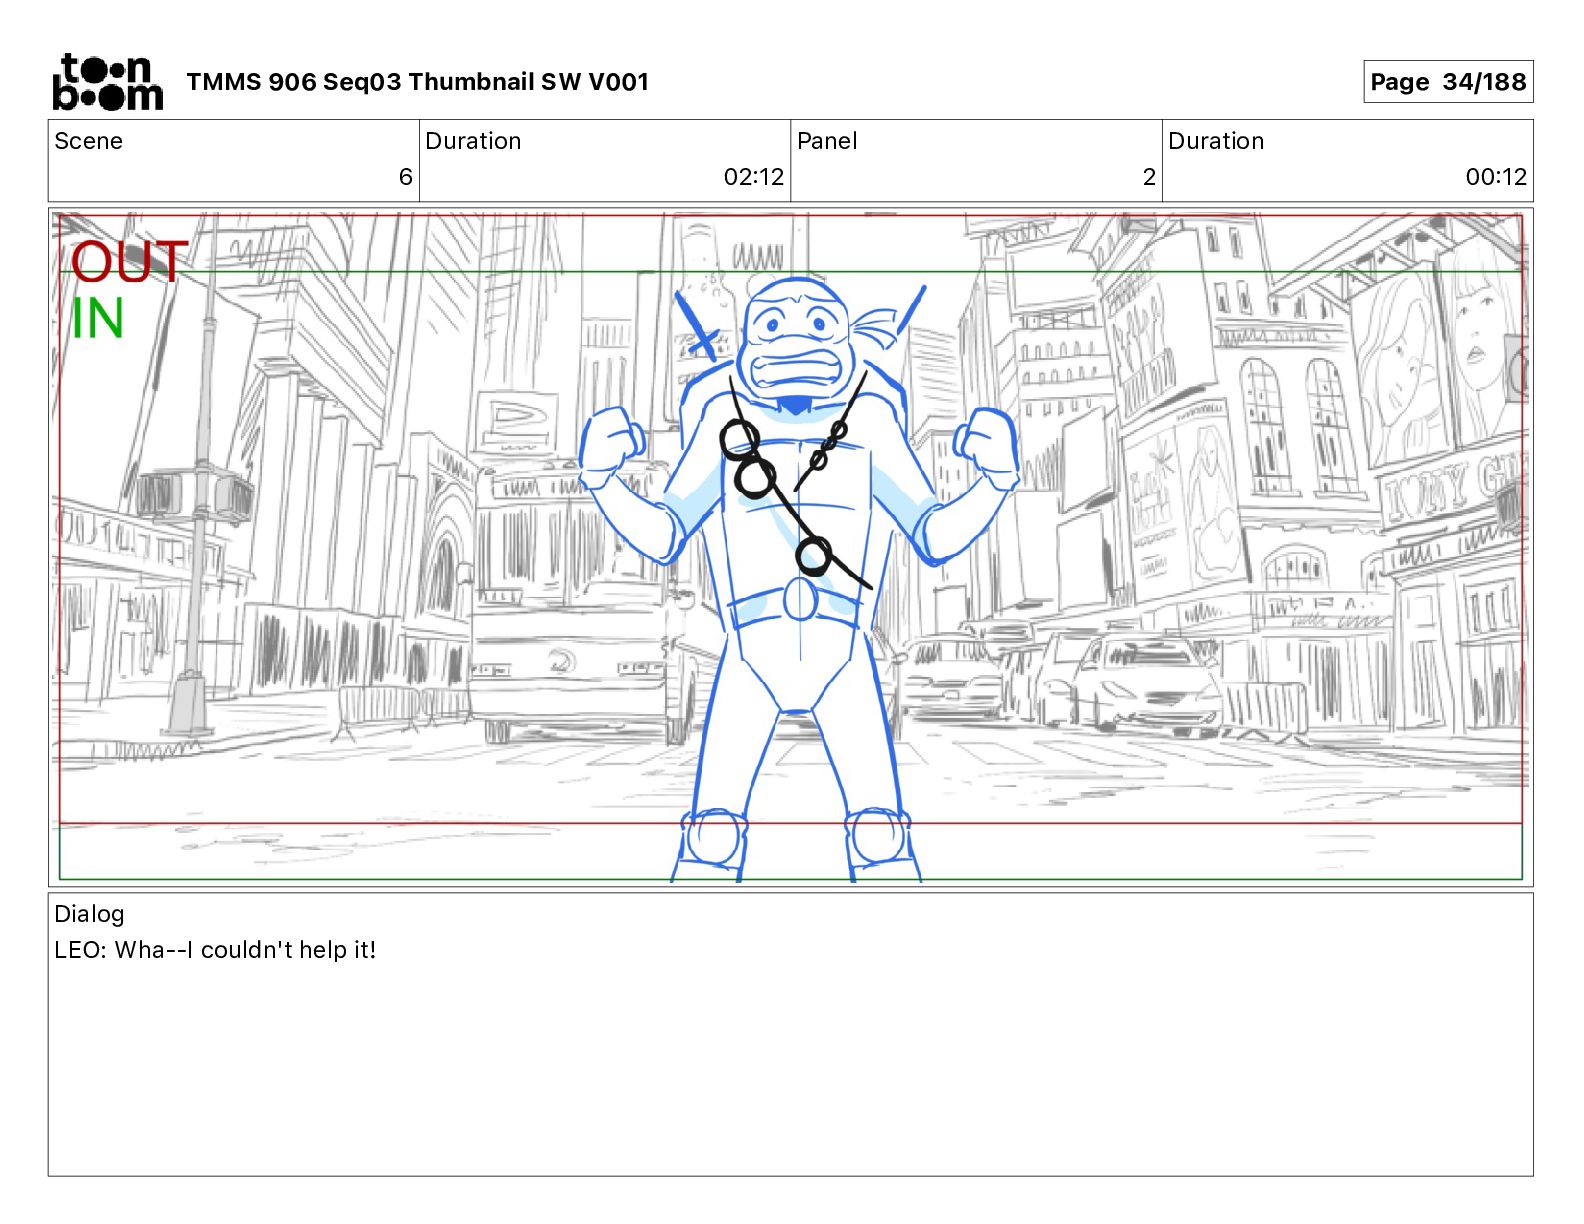Screen dimensions: 1584x1224
Task: Click the red 'OUT' camera label
Action: point(129,263)
